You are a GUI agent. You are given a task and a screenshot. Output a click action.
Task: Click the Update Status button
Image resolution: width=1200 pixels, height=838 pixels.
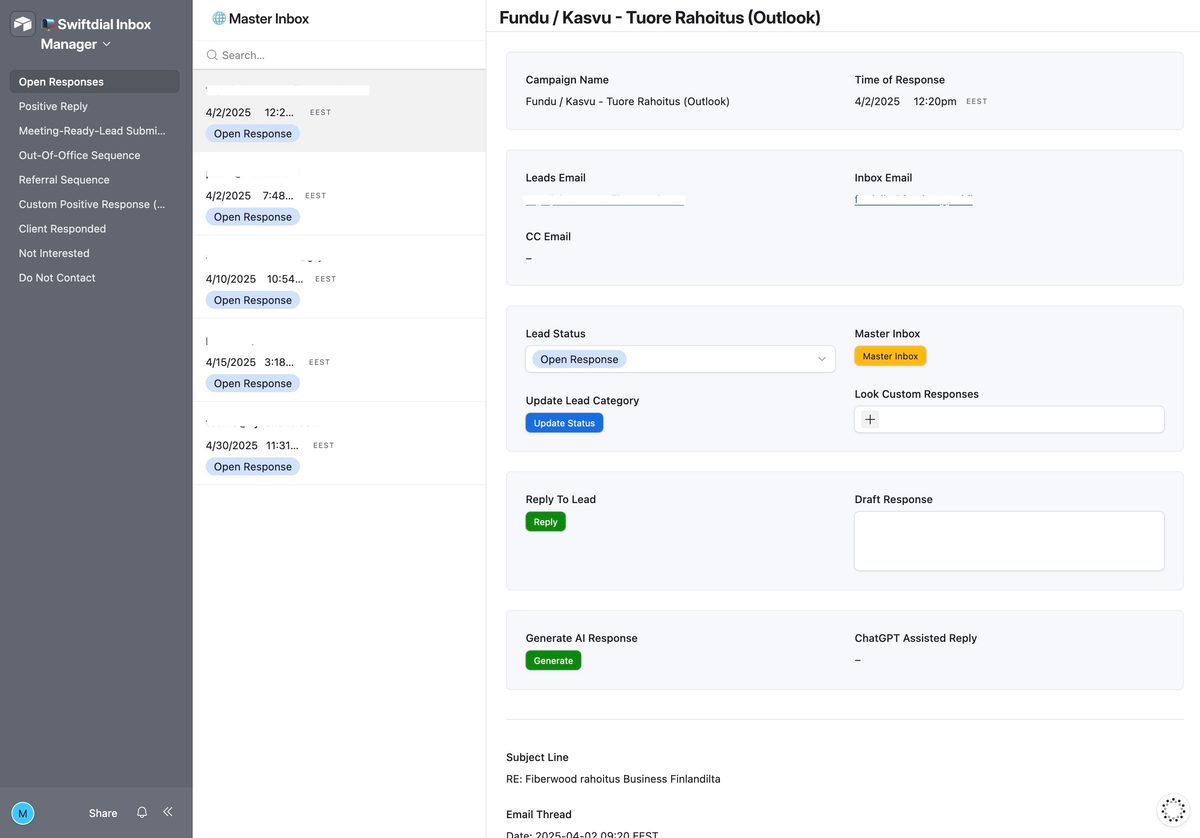click(x=564, y=422)
